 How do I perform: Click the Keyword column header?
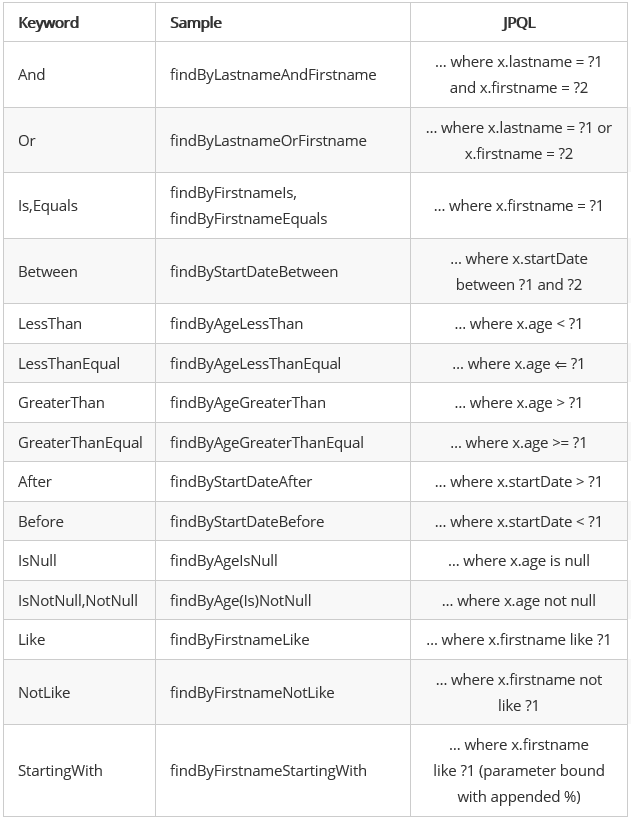click(x=48, y=22)
